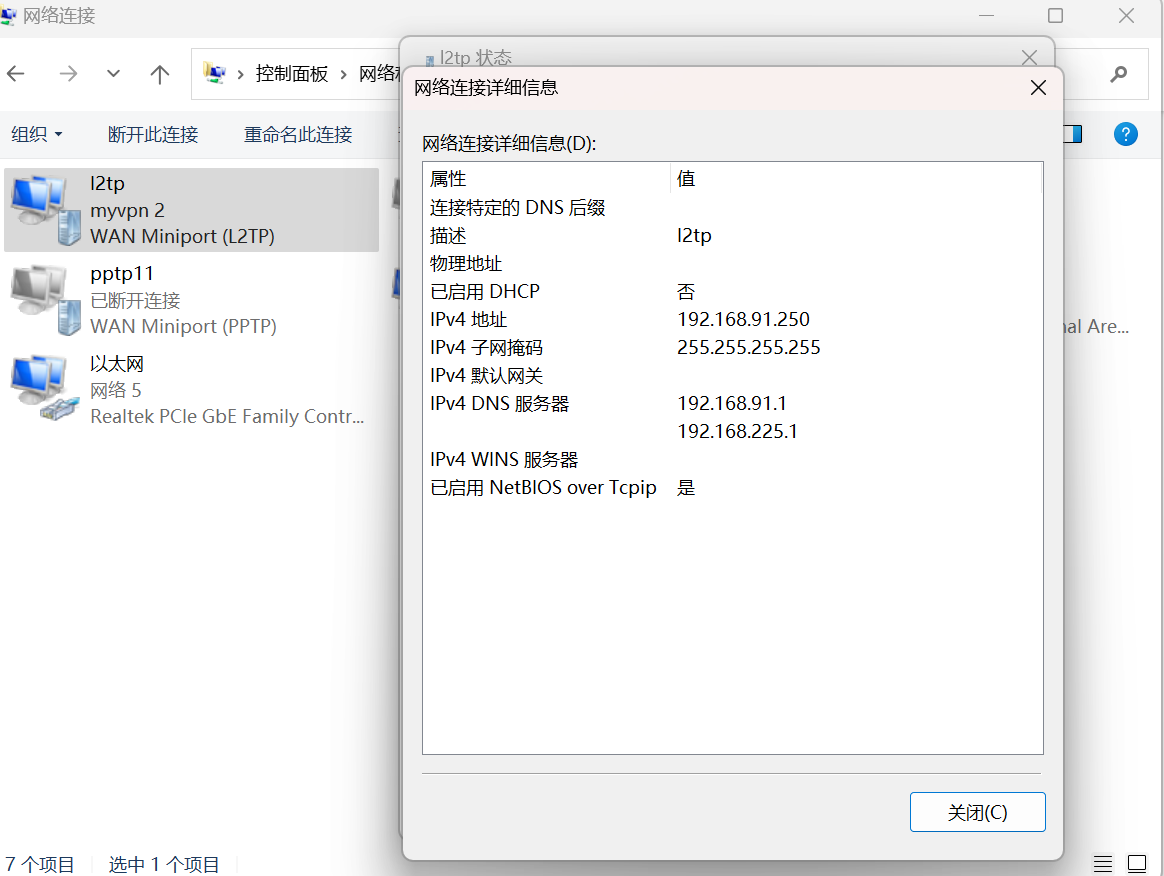This screenshot has height=876, width=1164.
Task: Go forward with the right arrow
Action: click(x=68, y=73)
